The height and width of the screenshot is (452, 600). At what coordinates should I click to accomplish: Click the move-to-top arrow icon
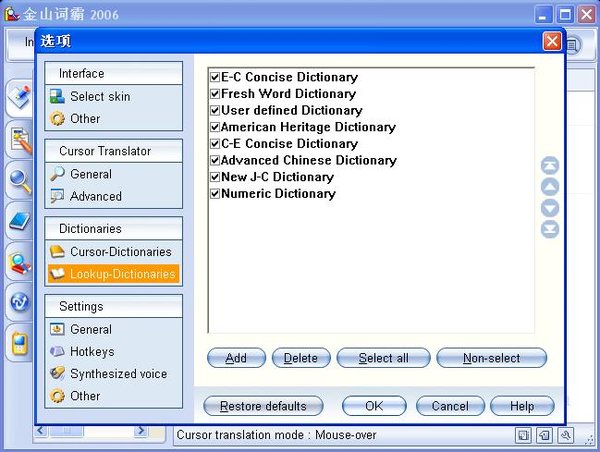[549, 166]
